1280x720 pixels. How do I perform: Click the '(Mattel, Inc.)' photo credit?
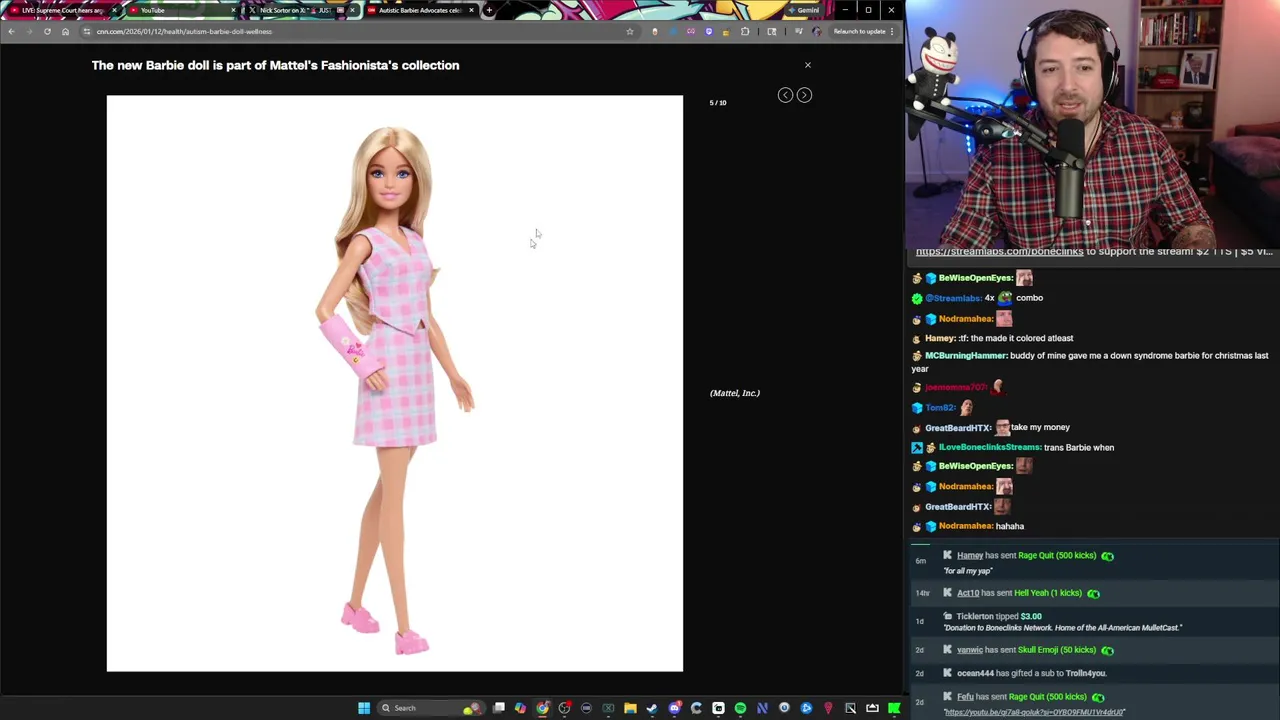(x=735, y=393)
